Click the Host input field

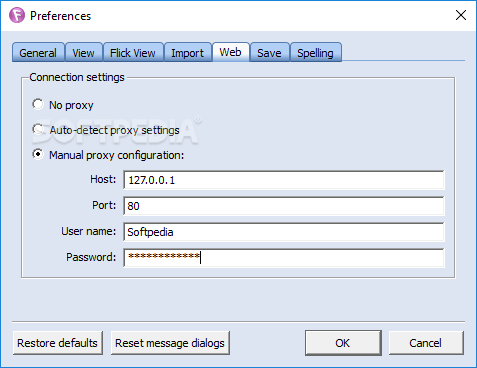pos(284,180)
